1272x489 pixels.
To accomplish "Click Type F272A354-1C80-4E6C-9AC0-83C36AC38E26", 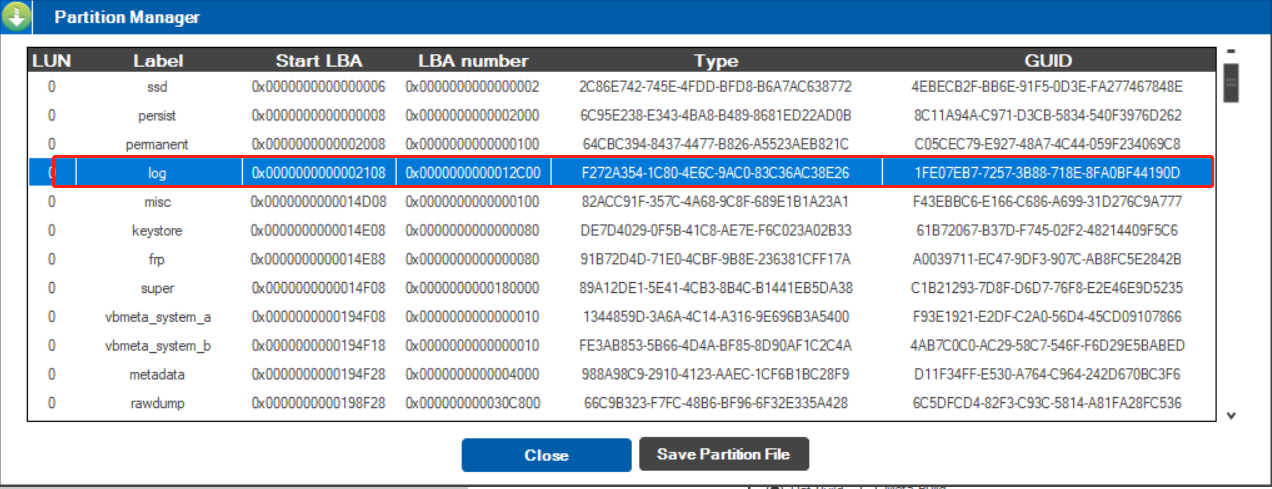I will [x=716, y=174].
